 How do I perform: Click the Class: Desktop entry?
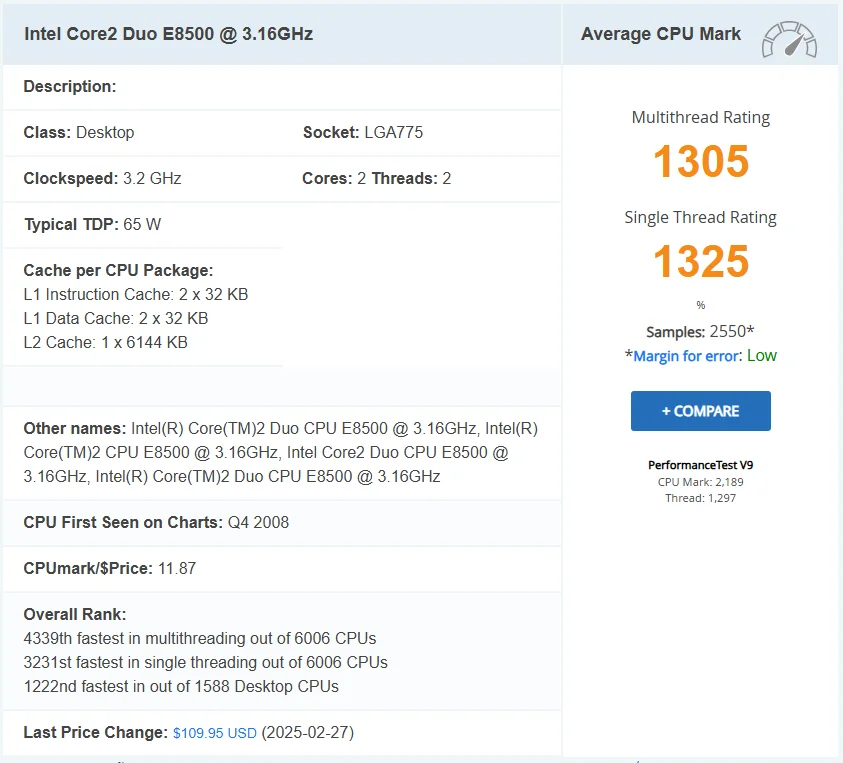click(x=79, y=132)
